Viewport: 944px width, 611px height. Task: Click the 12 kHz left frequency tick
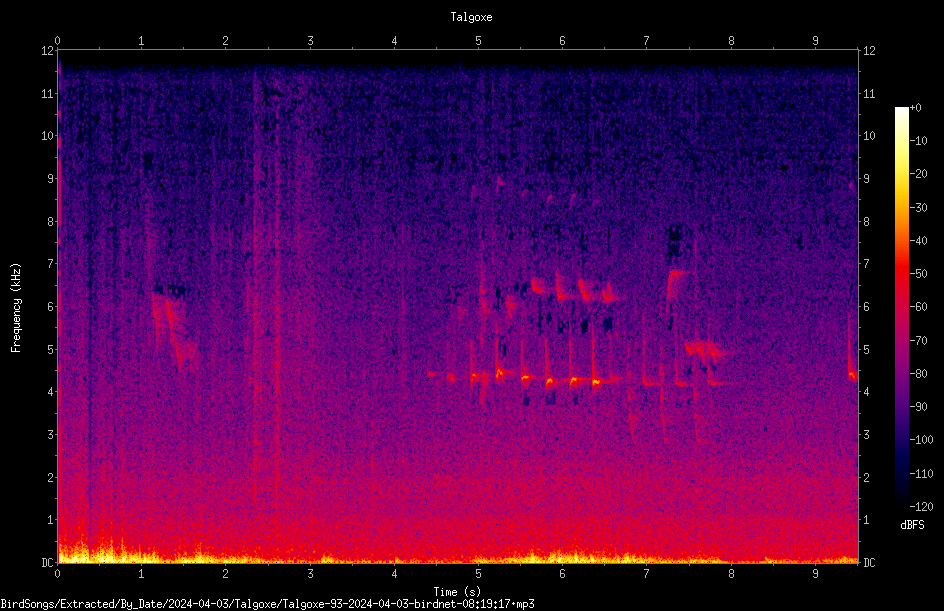[48, 51]
